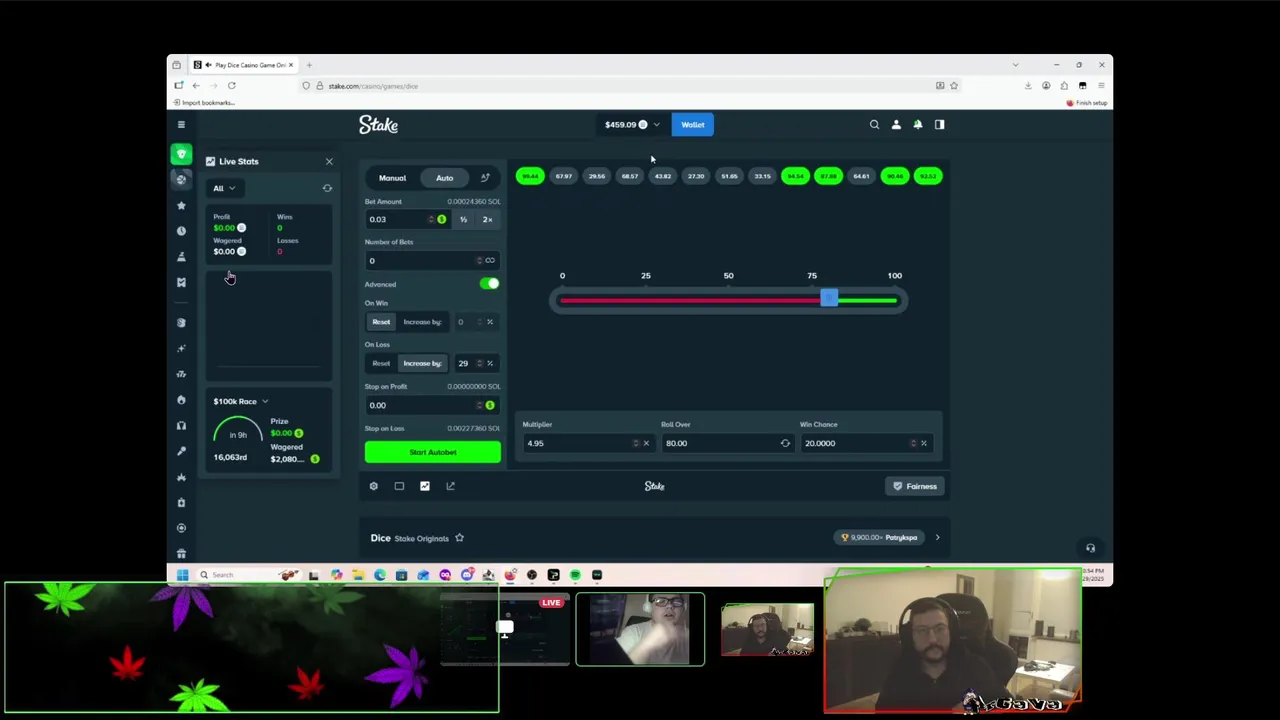Add Dice to favourites with star icon

tap(459, 538)
